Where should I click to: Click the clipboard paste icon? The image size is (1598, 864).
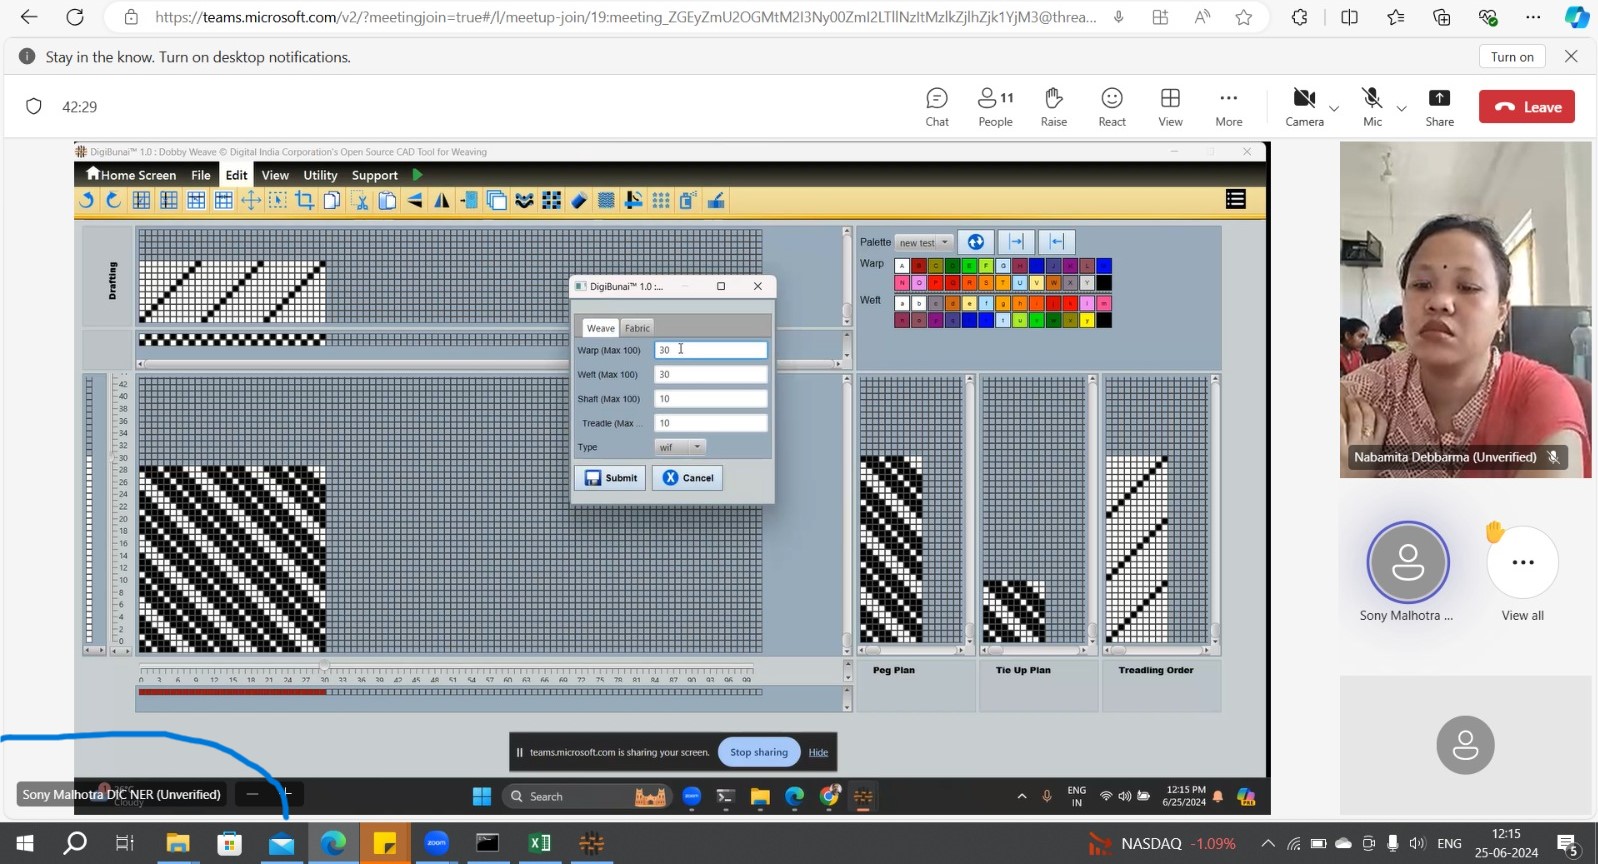tap(387, 200)
